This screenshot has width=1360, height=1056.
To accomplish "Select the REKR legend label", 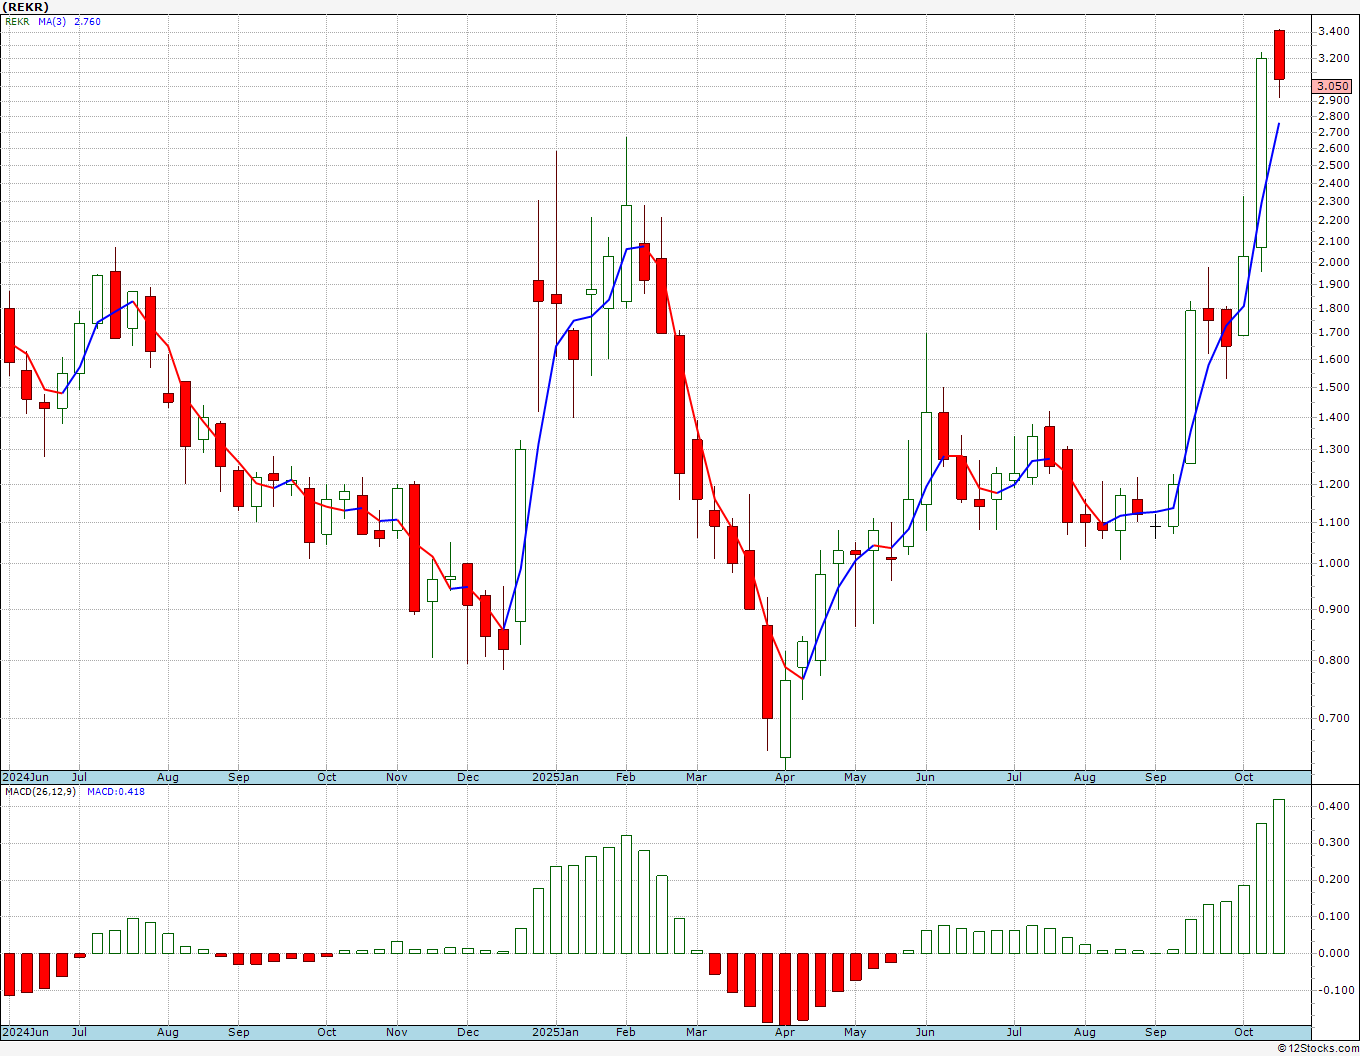I will click(17, 21).
